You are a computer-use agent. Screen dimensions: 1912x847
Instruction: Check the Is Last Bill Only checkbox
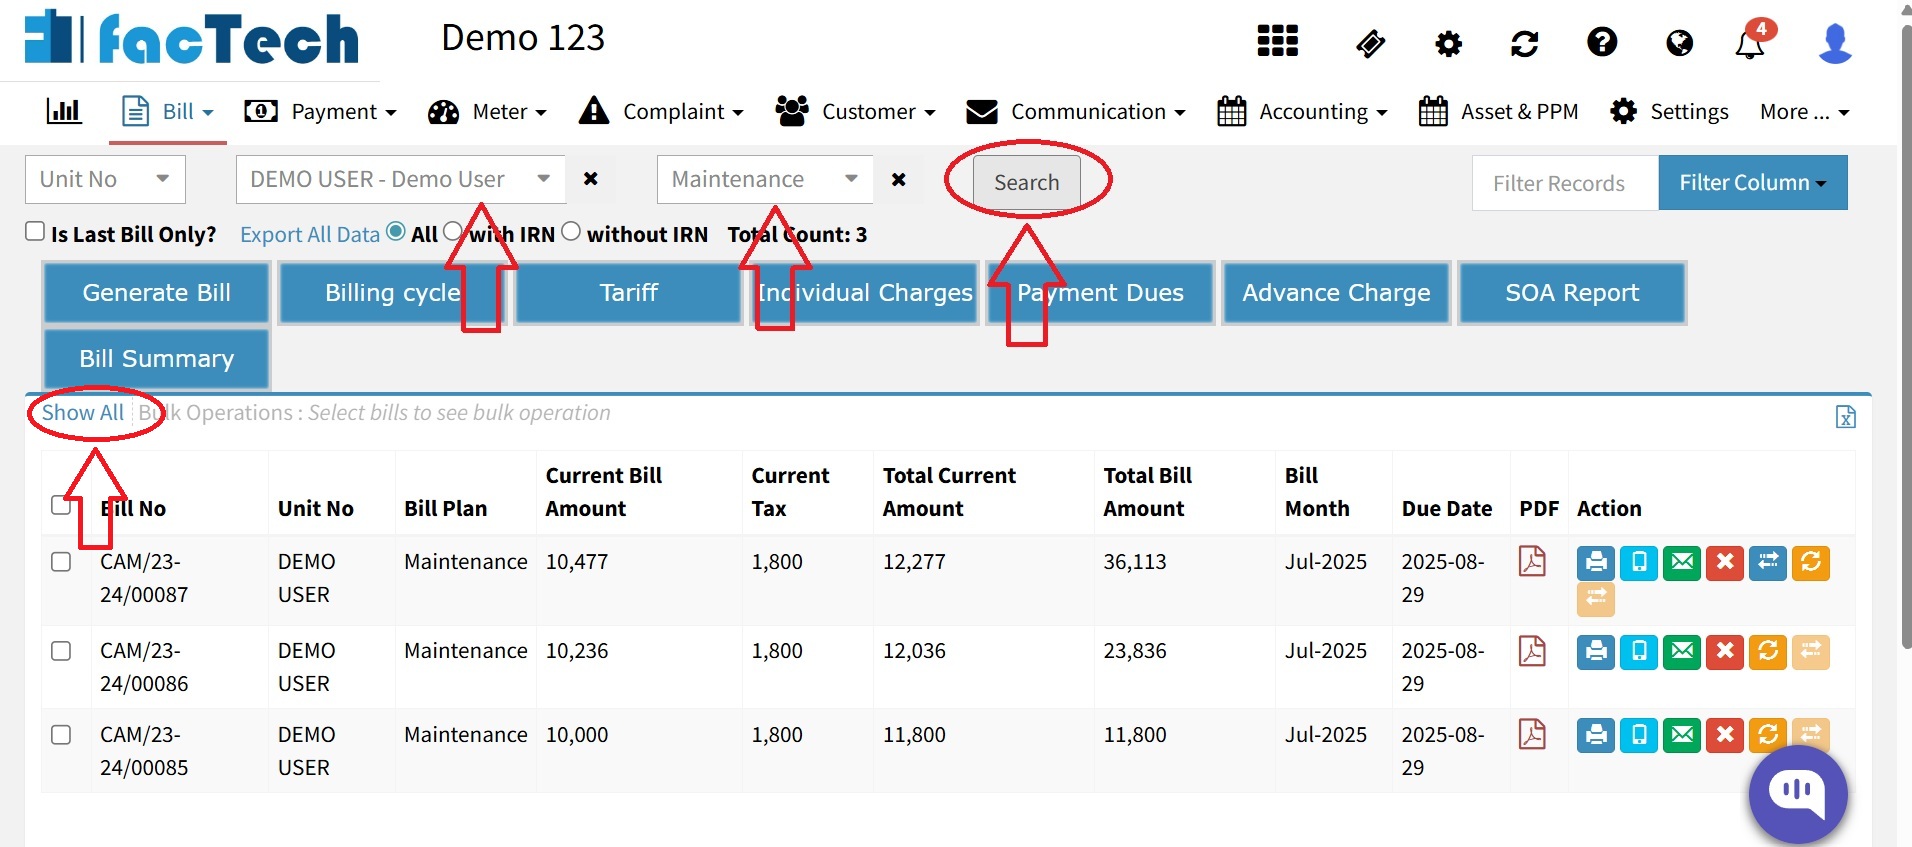(35, 231)
